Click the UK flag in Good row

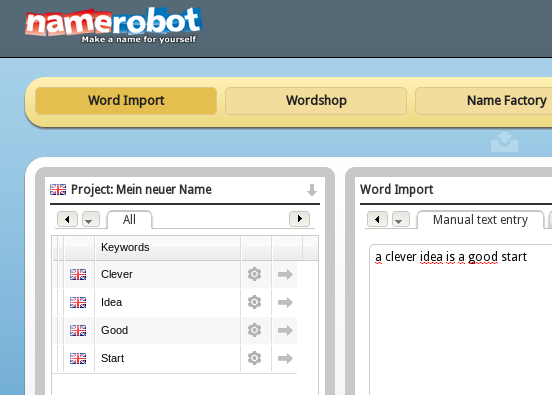click(x=78, y=330)
